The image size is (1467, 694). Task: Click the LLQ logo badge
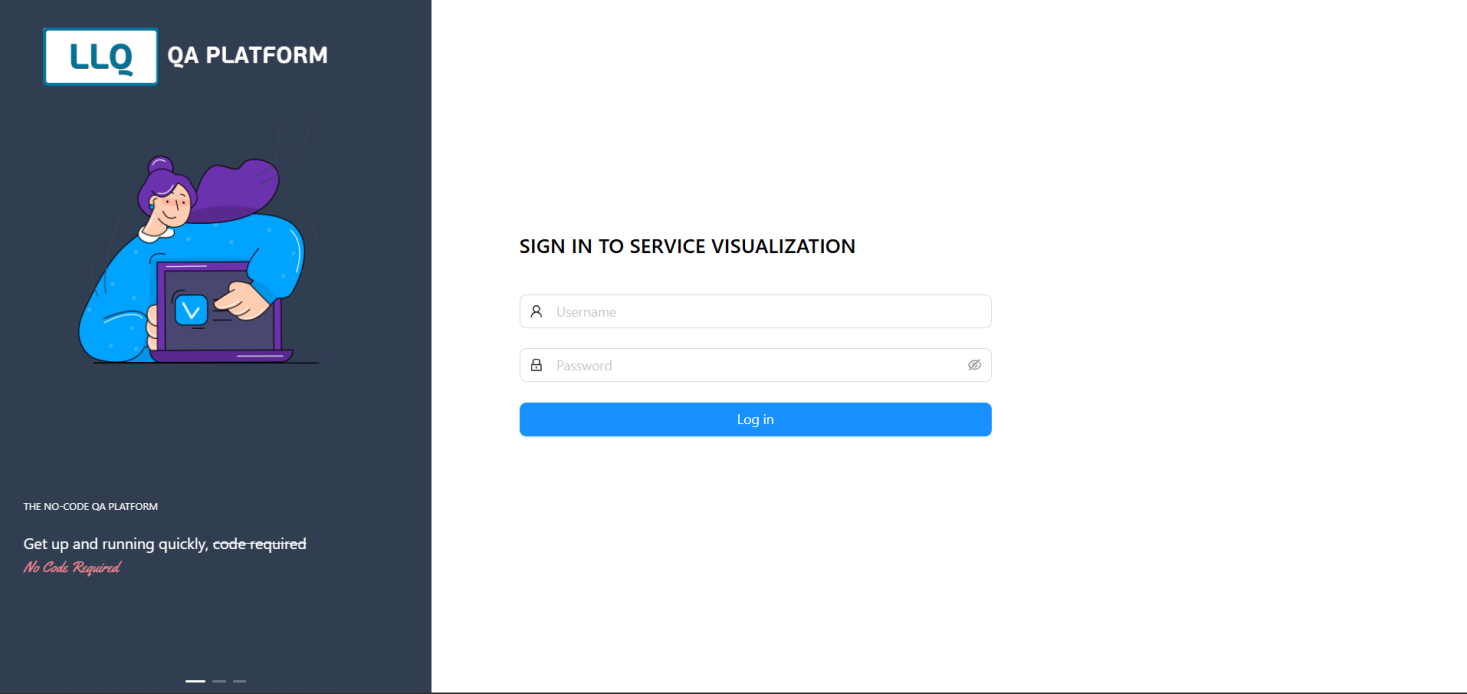coord(101,56)
